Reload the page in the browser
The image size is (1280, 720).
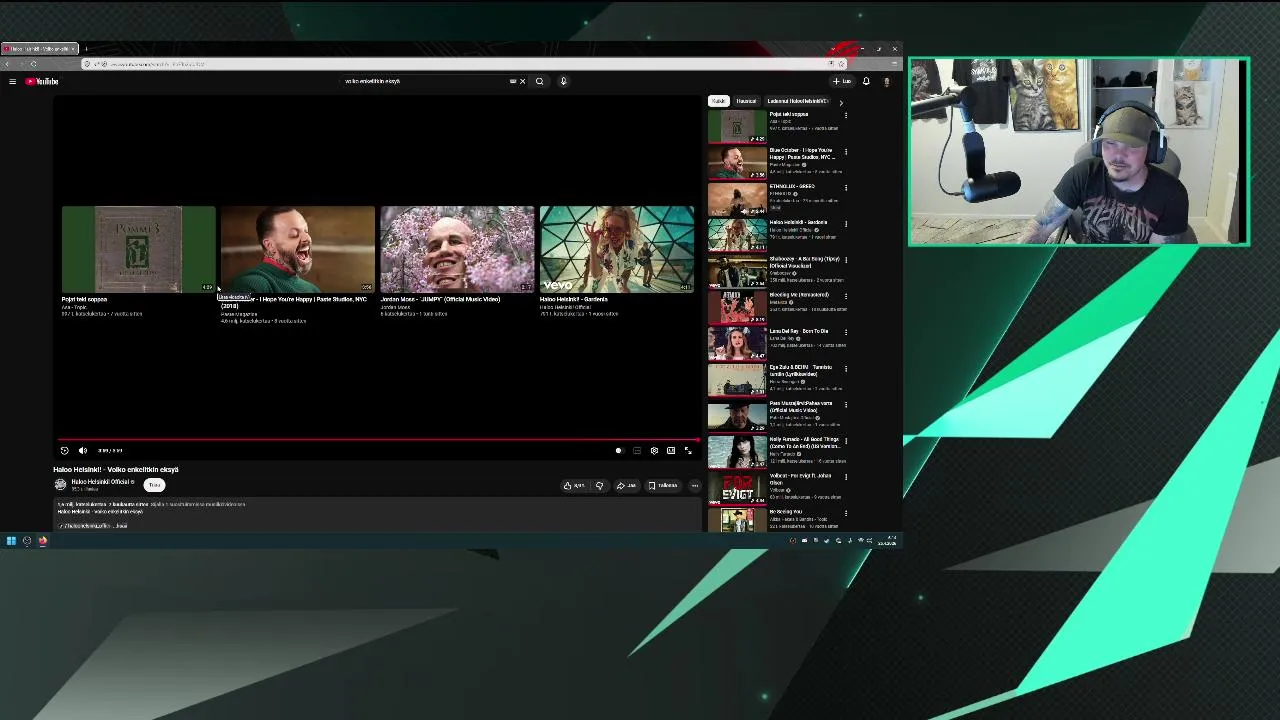(33, 64)
